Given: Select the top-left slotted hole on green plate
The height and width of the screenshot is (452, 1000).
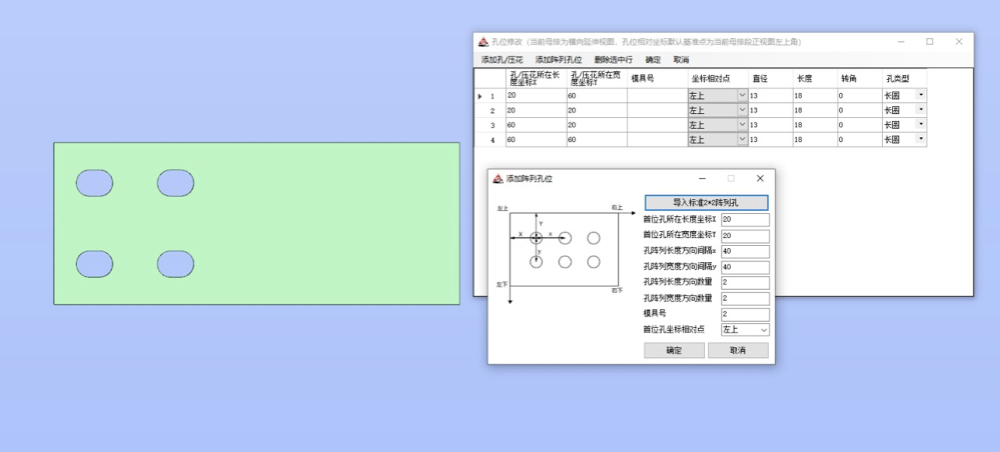Looking at the screenshot, I should pyautogui.click(x=95, y=183).
